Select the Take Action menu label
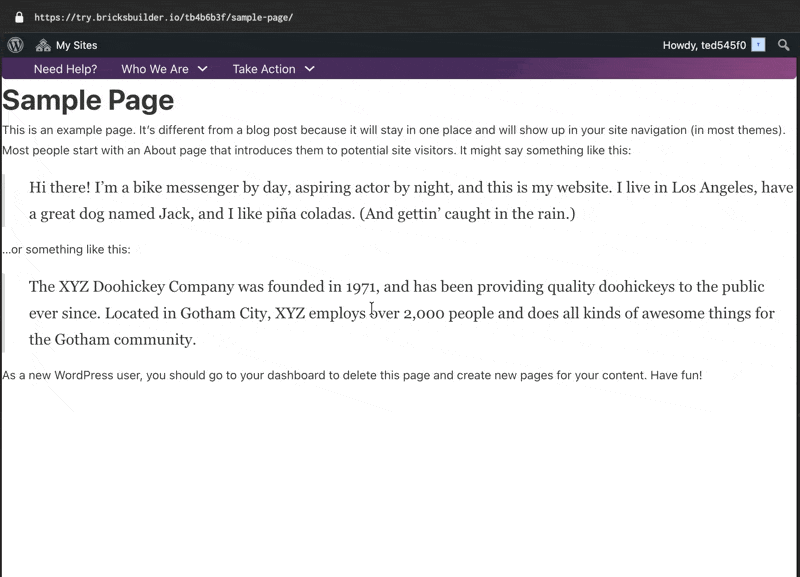800x577 pixels. (x=263, y=69)
